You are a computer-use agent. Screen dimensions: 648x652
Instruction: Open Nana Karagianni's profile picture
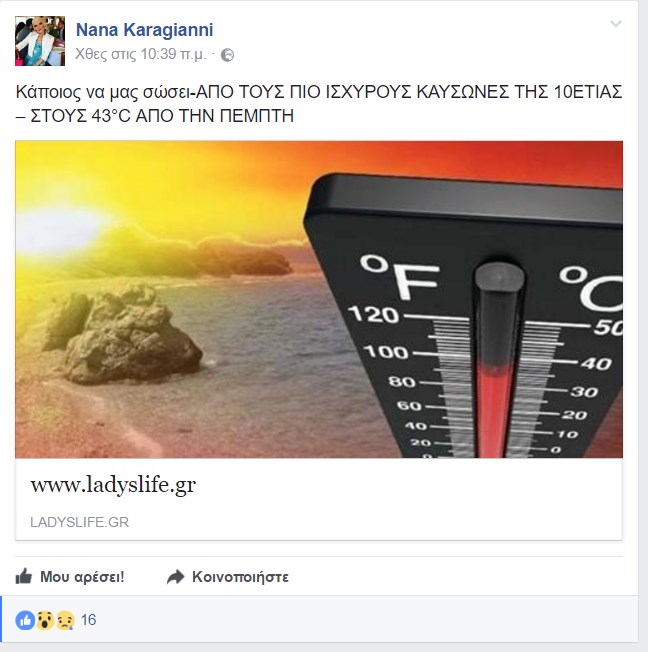(x=40, y=41)
